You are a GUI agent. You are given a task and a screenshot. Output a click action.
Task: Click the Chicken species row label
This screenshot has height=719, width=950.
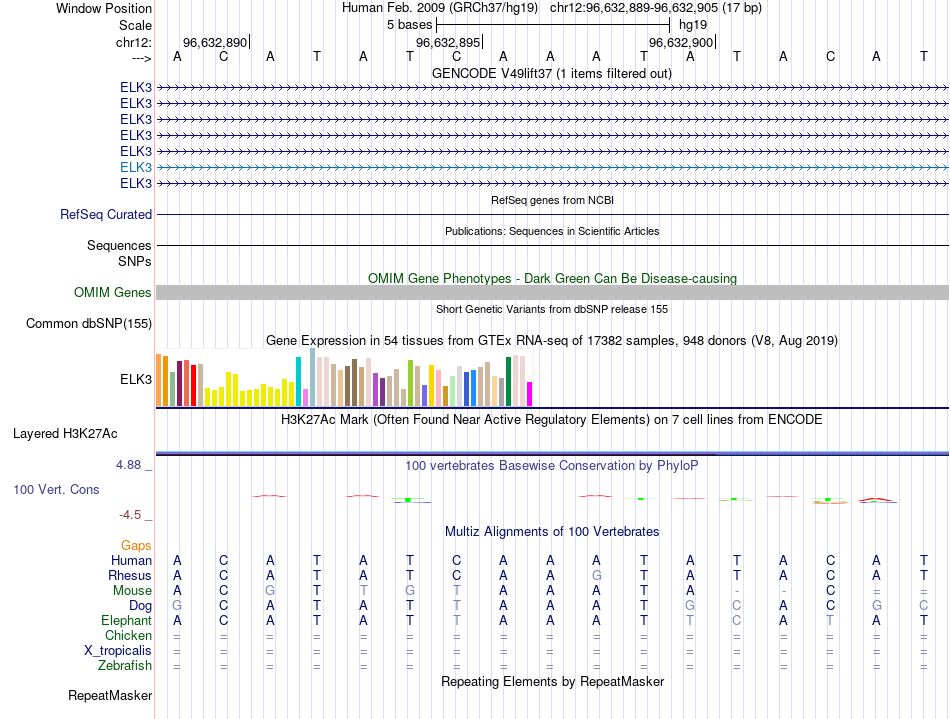[128, 635]
